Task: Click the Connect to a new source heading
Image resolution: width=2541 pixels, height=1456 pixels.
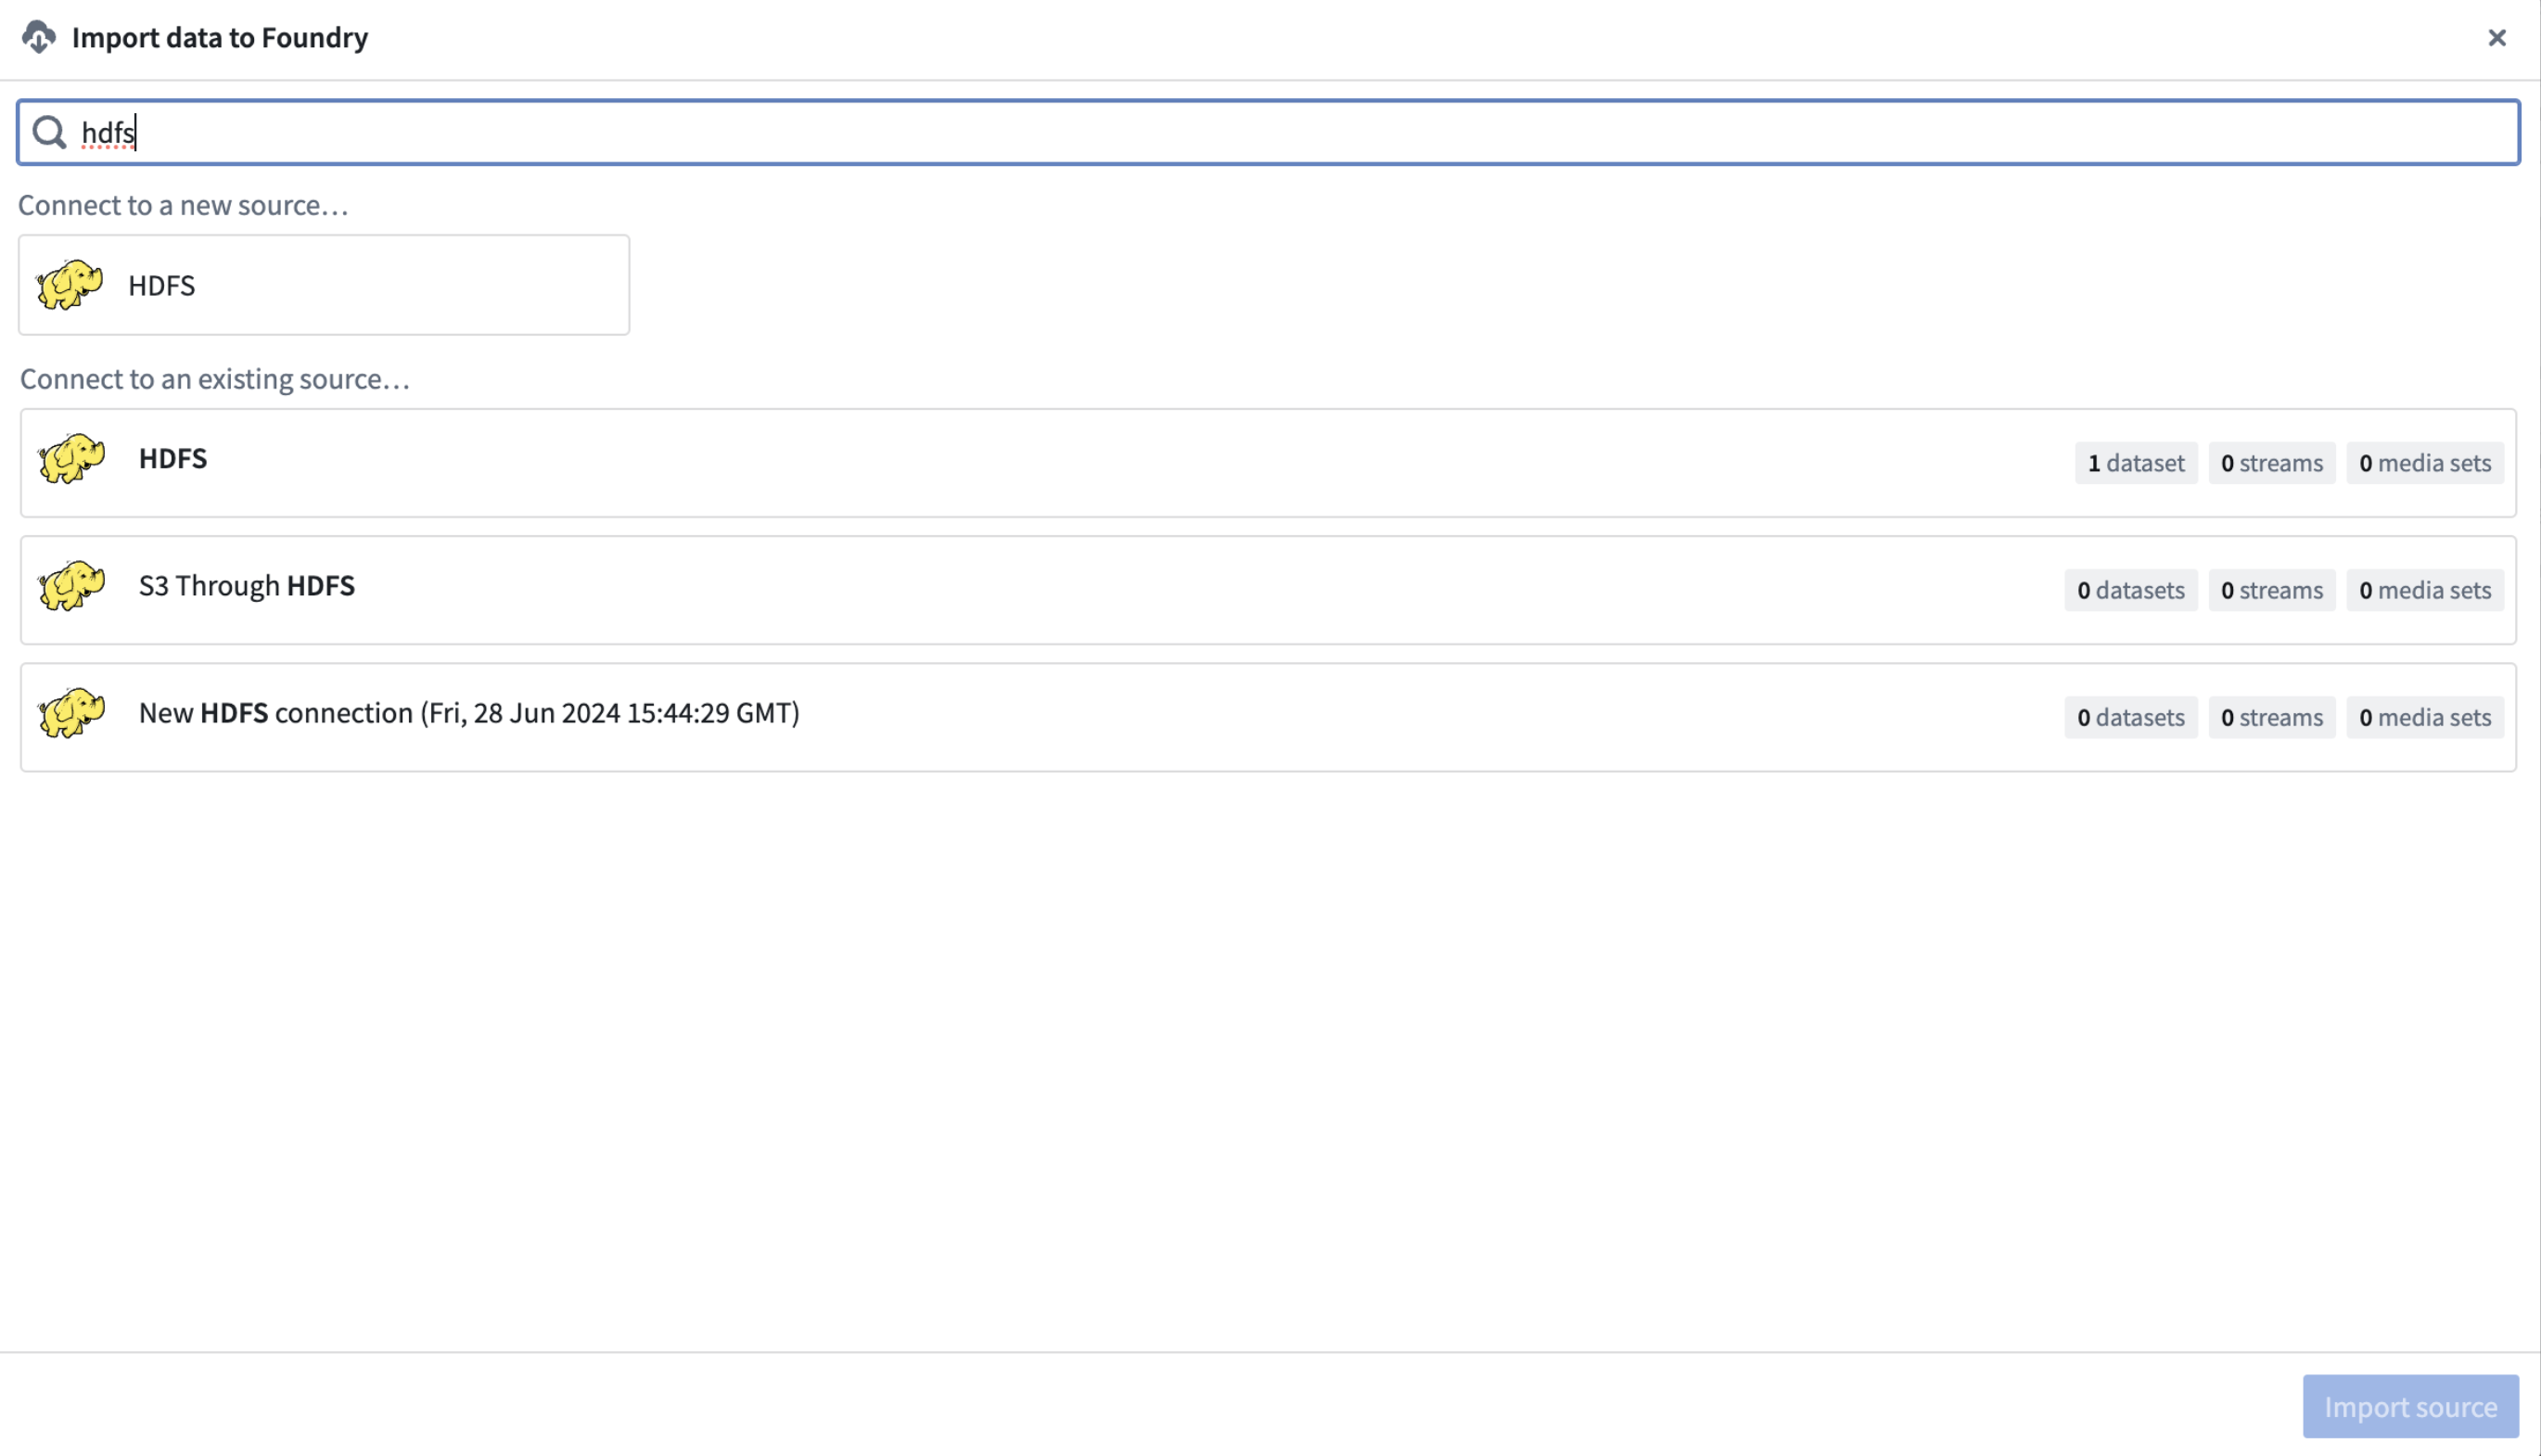Action: click(184, 205)
